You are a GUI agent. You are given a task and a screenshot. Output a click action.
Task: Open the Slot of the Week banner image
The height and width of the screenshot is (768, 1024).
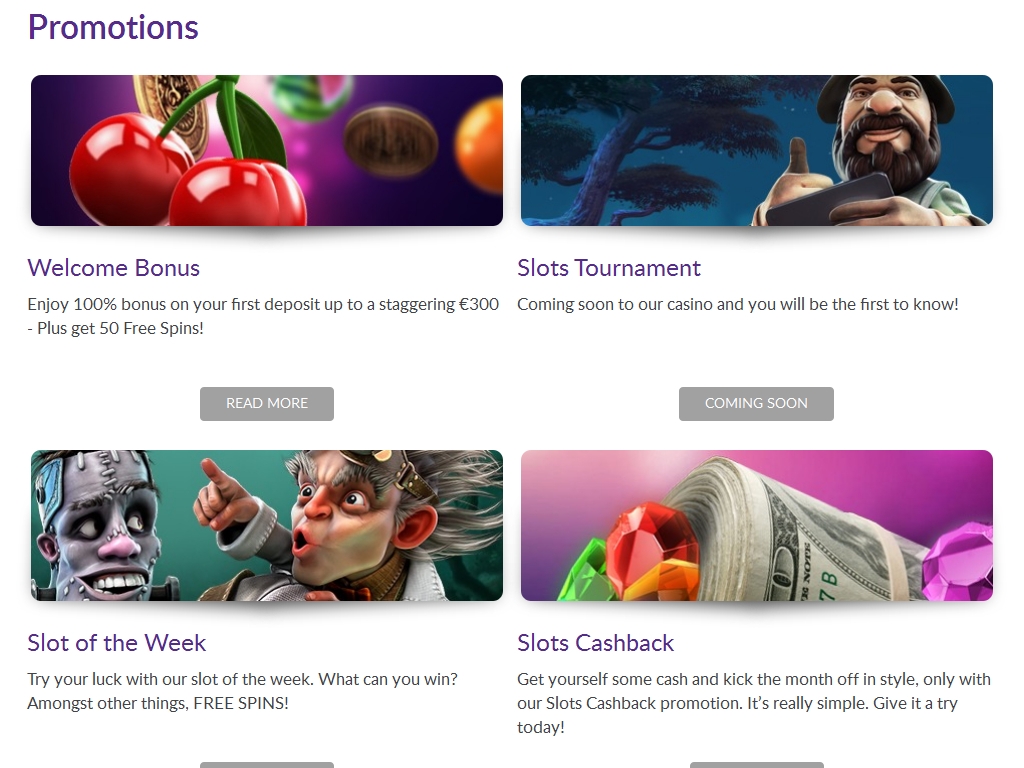pyautogui.click(x=267, y=525)
